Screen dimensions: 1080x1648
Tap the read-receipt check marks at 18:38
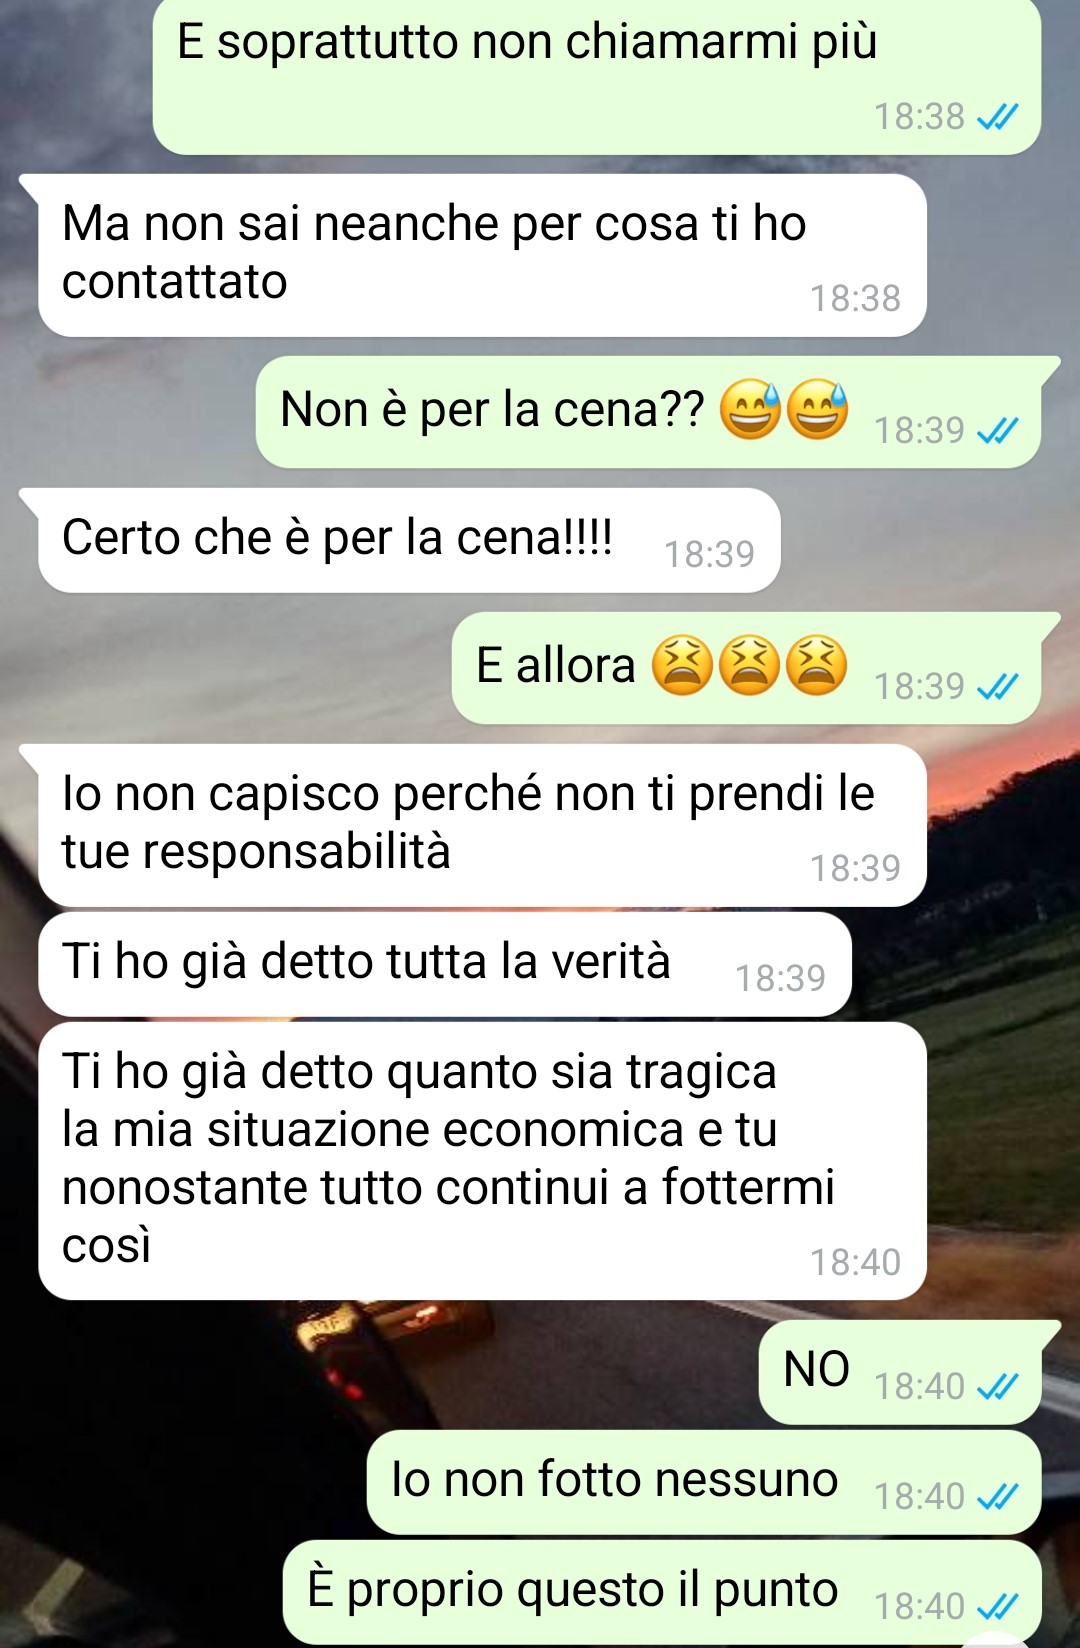coord(997,117)
